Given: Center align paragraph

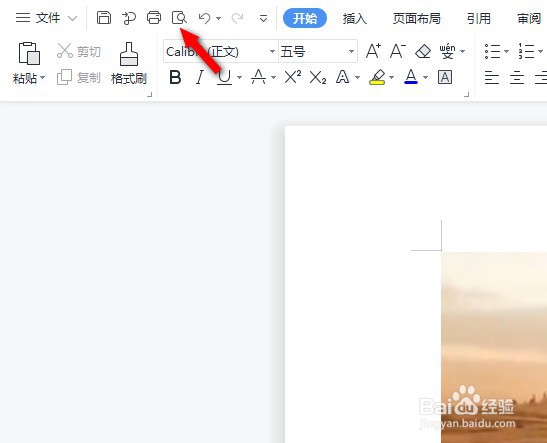Looking at the screenshot, I should (x=517, y=77).
